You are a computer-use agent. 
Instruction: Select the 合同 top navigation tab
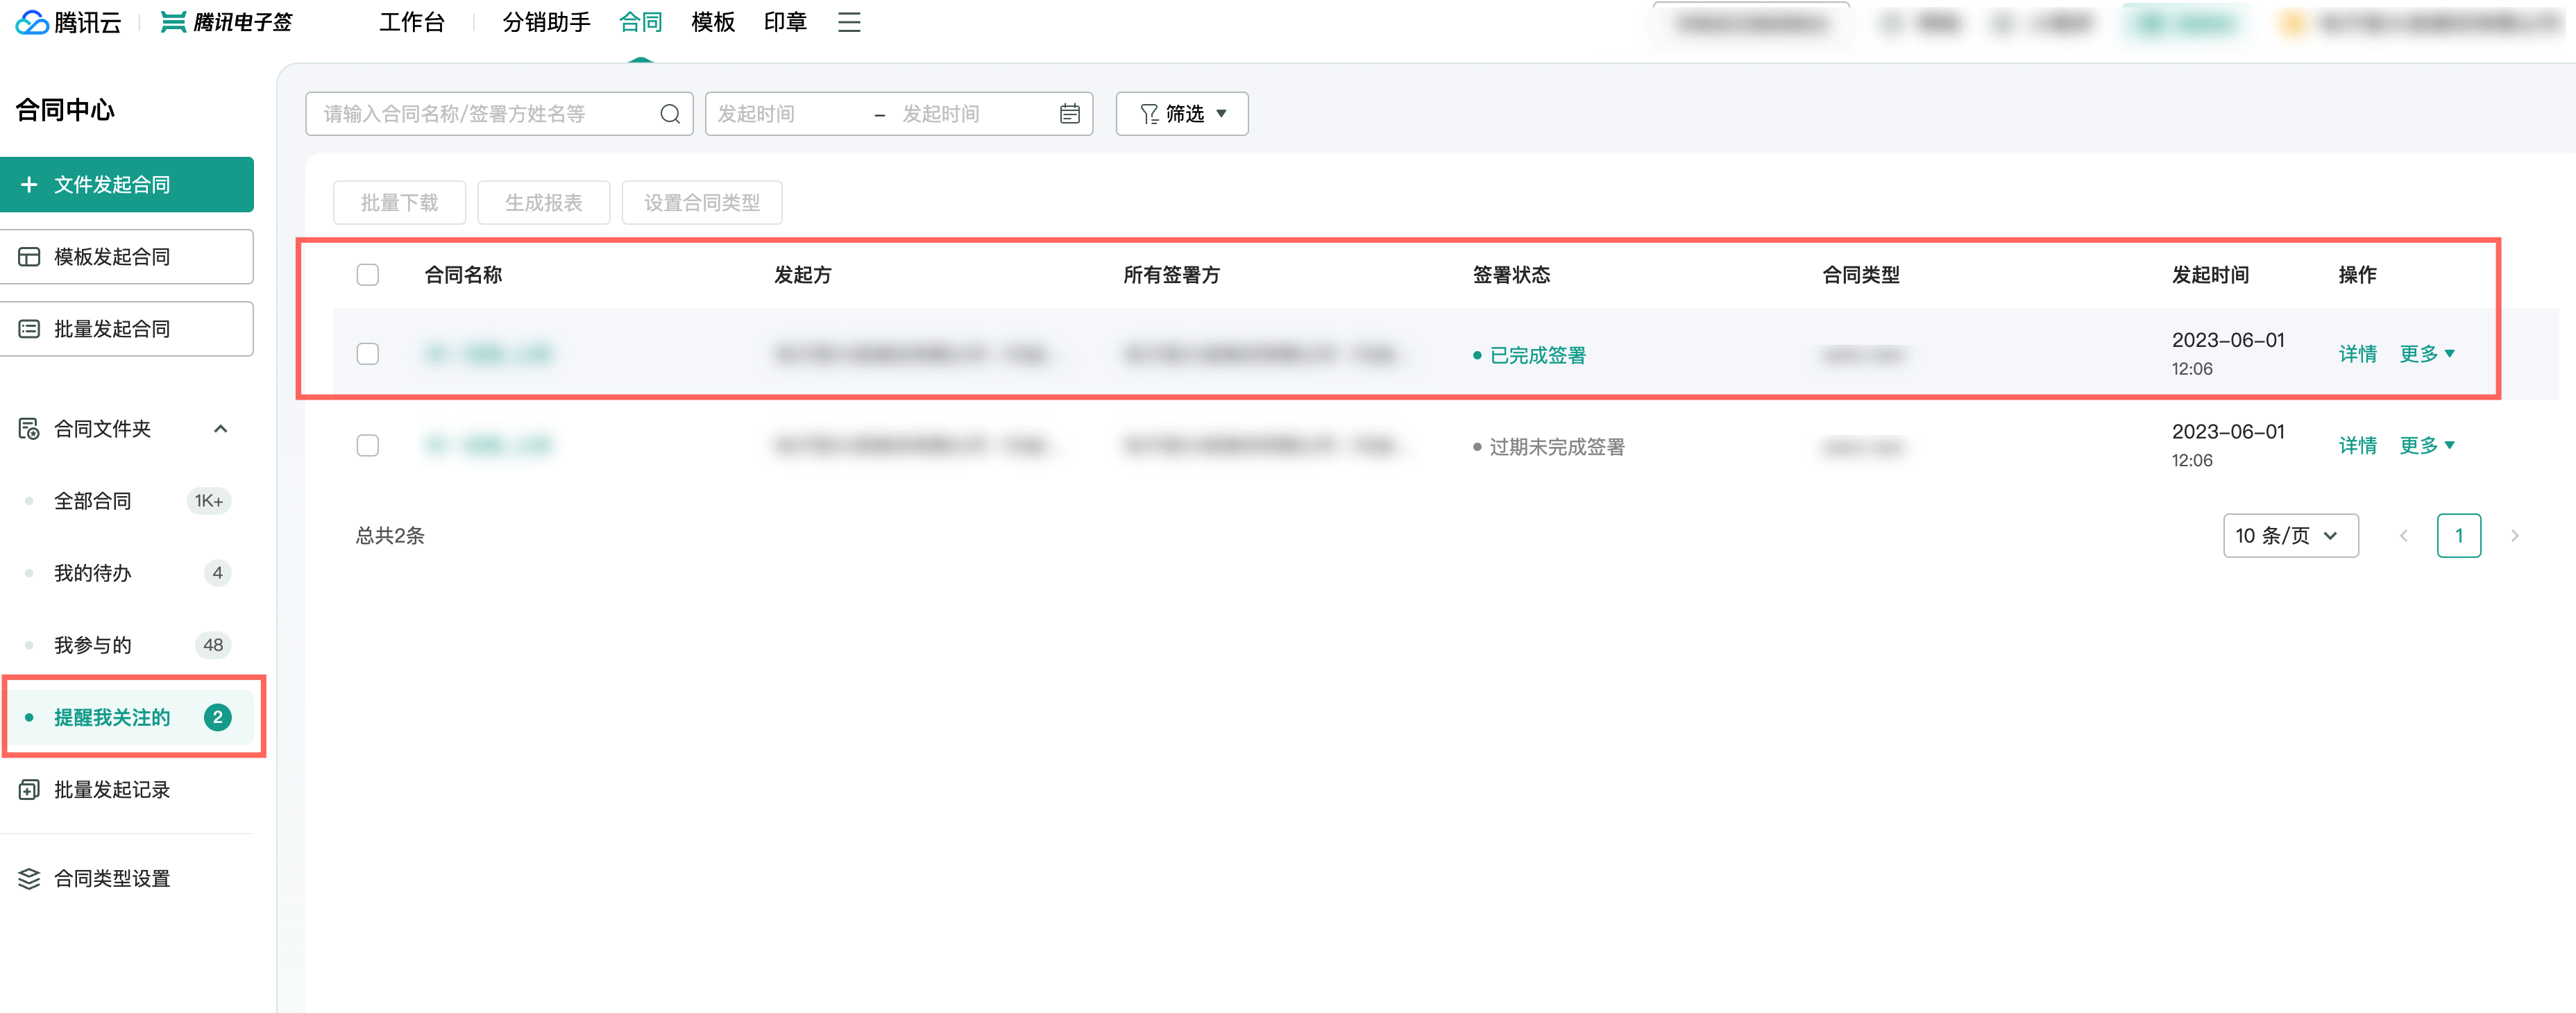[x=641, y=22]
